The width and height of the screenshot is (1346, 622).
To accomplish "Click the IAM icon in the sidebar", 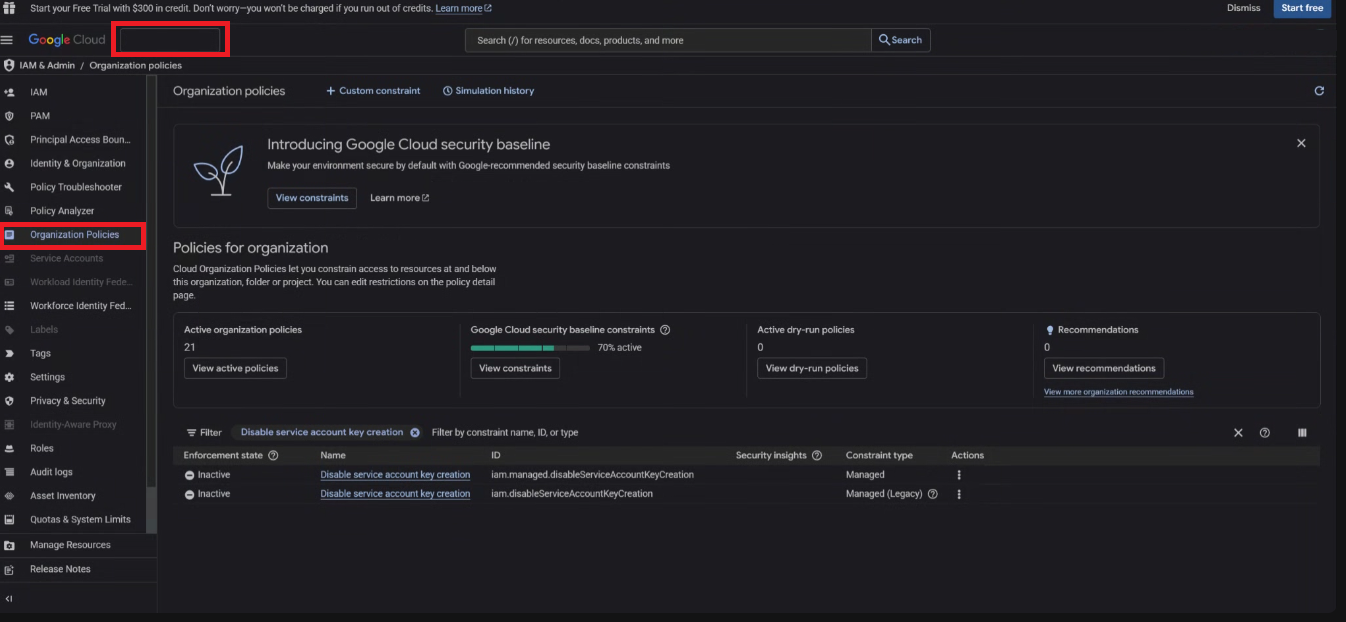I will coord(9,92).
